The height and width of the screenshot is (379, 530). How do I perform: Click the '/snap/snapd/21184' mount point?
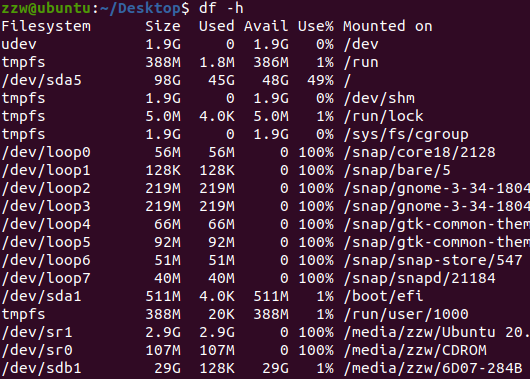pyautogui.click(x=419, y=278)
